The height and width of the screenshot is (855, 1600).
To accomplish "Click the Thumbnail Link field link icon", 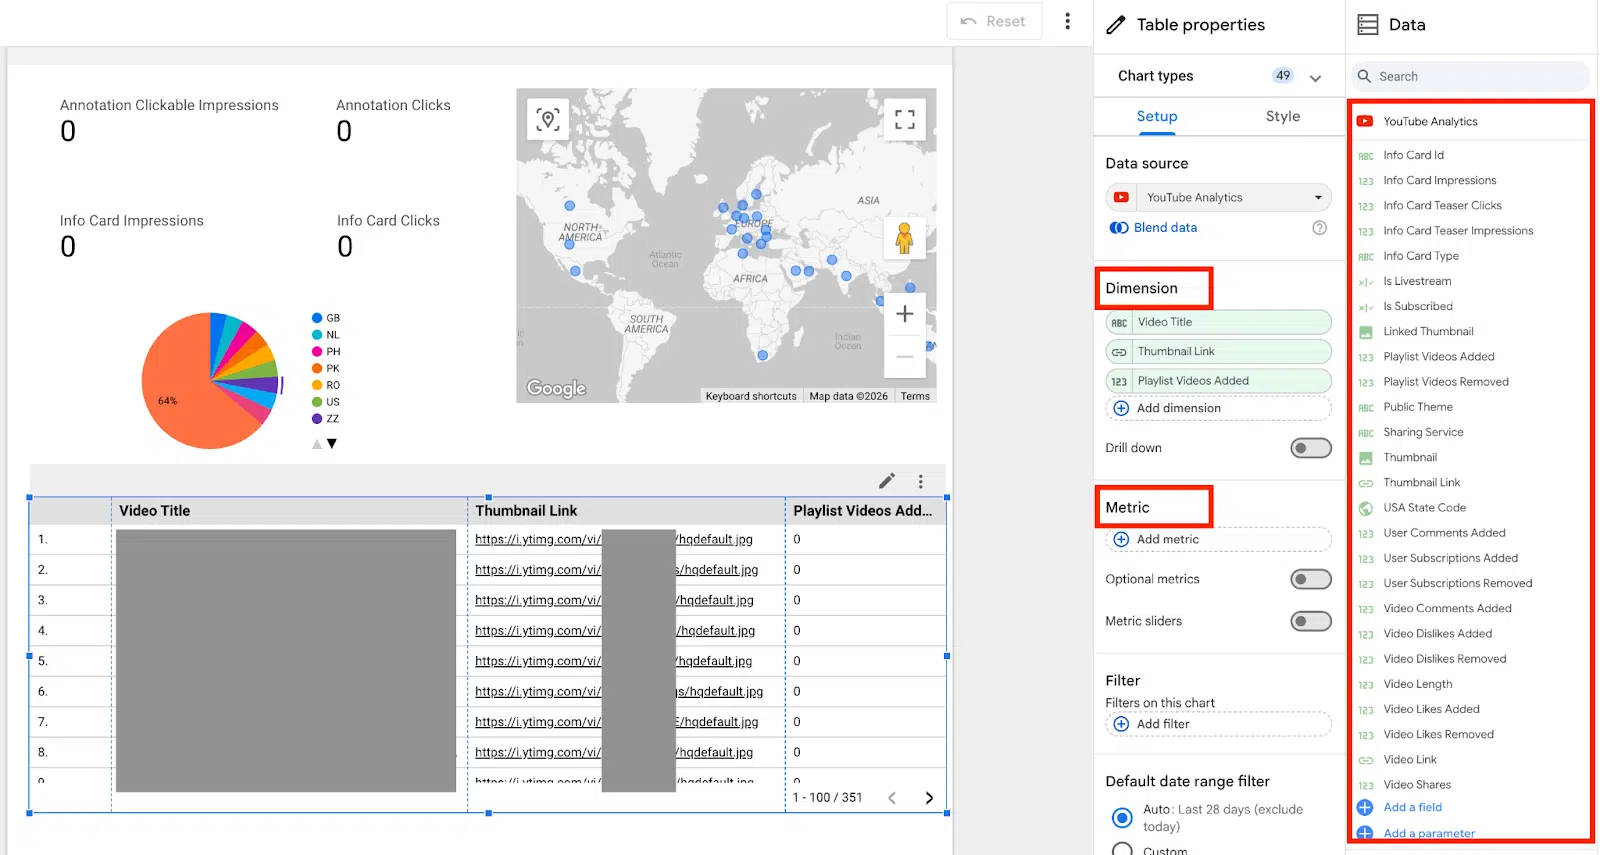I will tap(1365, 483).
